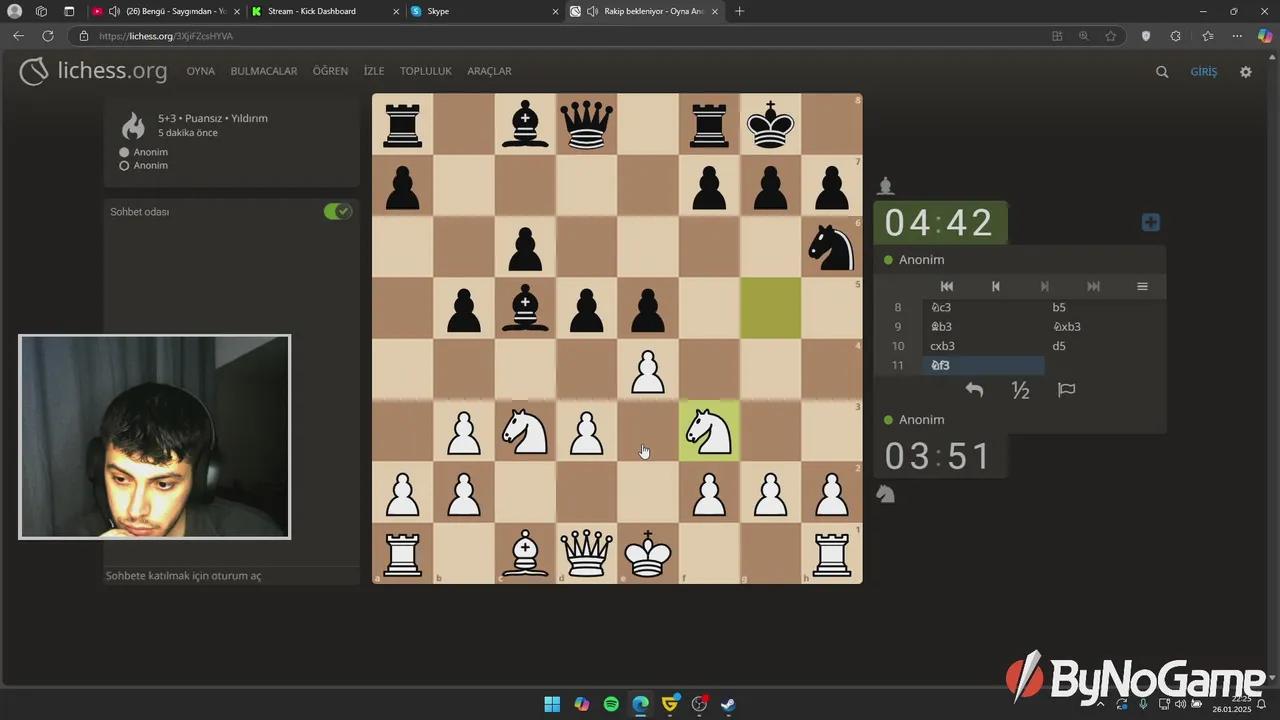Screen dimensions: 1280x720
Task: Open the BULMACALAR menu
Action: [x=264, y=72]
